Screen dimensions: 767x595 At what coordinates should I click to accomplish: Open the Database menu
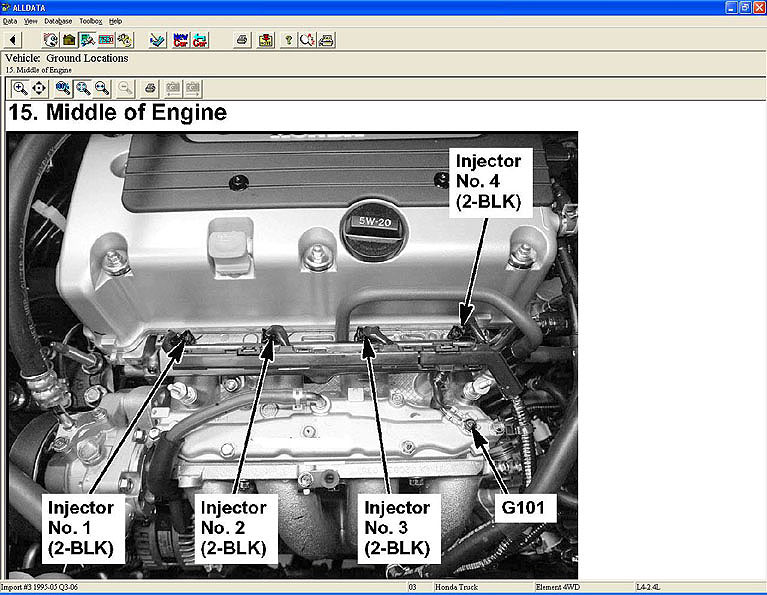(58, 21)
